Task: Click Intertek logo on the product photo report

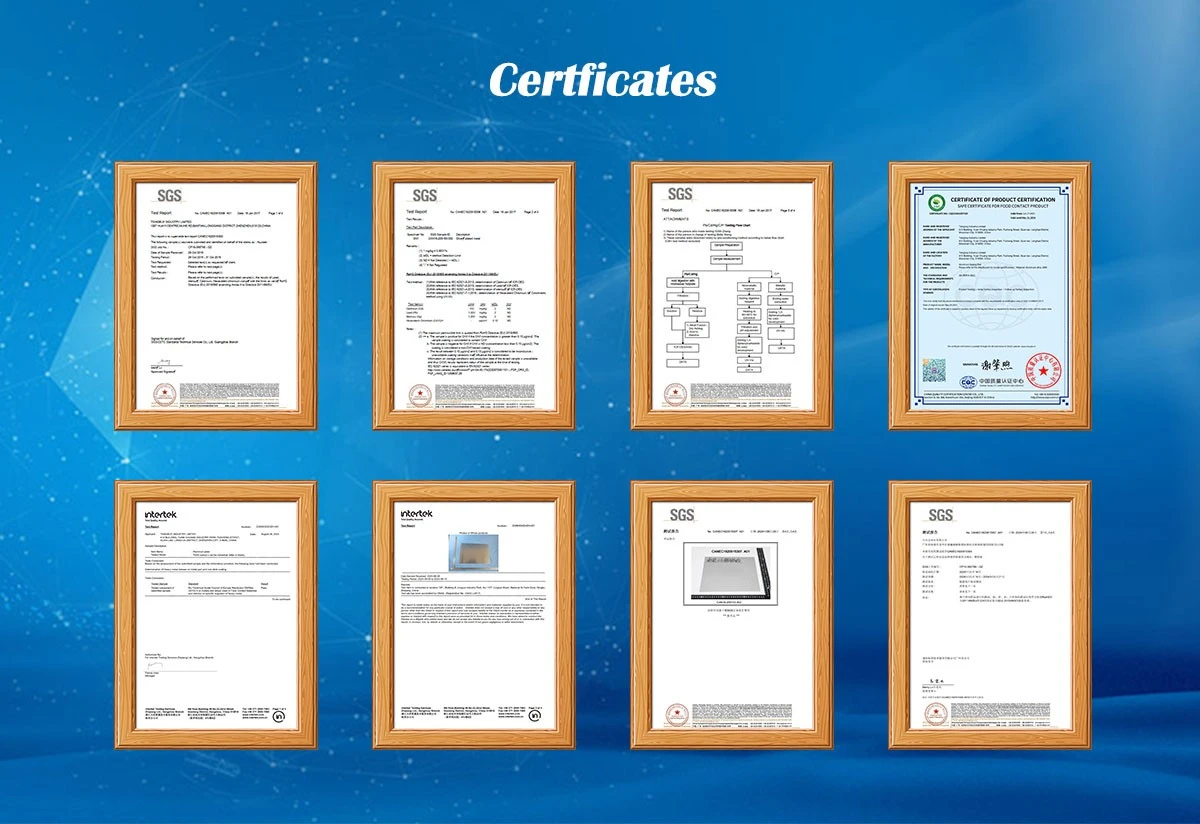Action: (416, 514)
